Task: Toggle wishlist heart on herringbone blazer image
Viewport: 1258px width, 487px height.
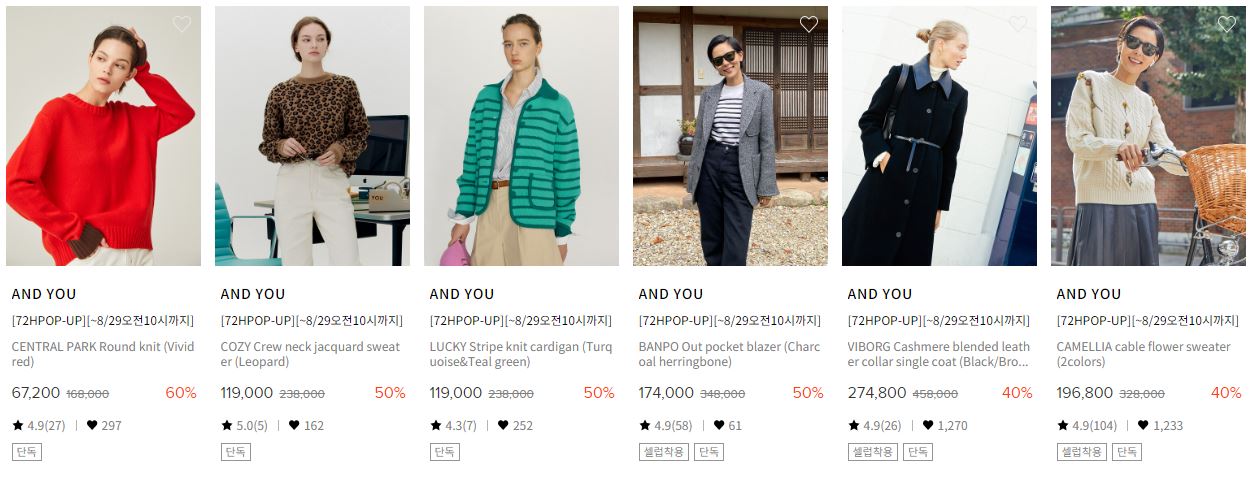Action: click(x=808, y=24)
